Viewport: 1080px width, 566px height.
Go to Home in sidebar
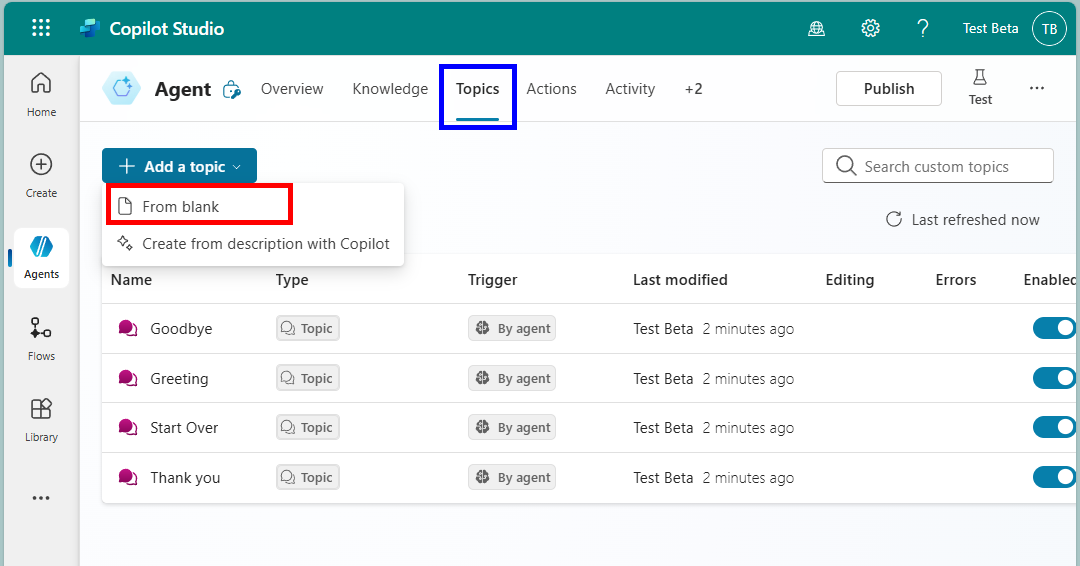[x=41, y=94]
